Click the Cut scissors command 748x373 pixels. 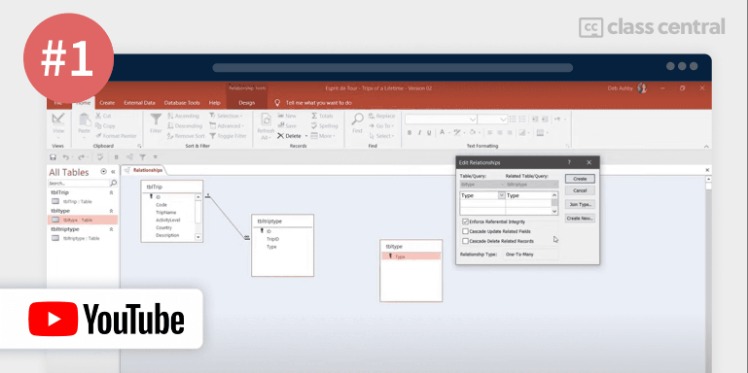pos(104,116)
